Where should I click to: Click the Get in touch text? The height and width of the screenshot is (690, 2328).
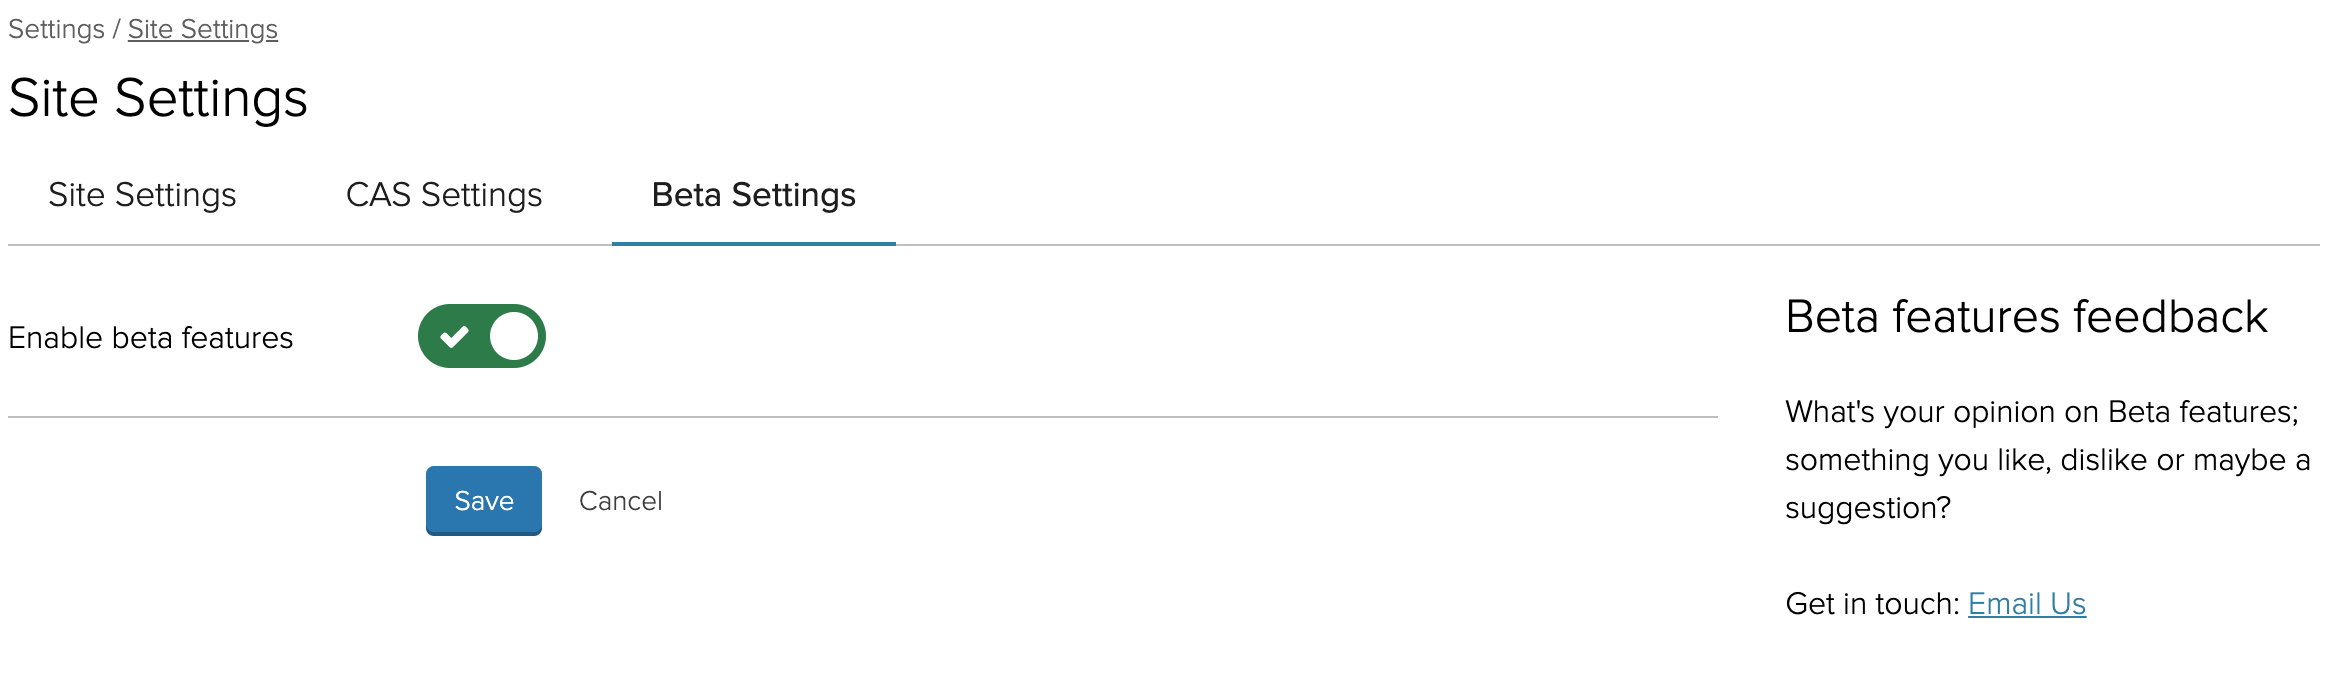pyautogui.click(x=1871, y=604)
